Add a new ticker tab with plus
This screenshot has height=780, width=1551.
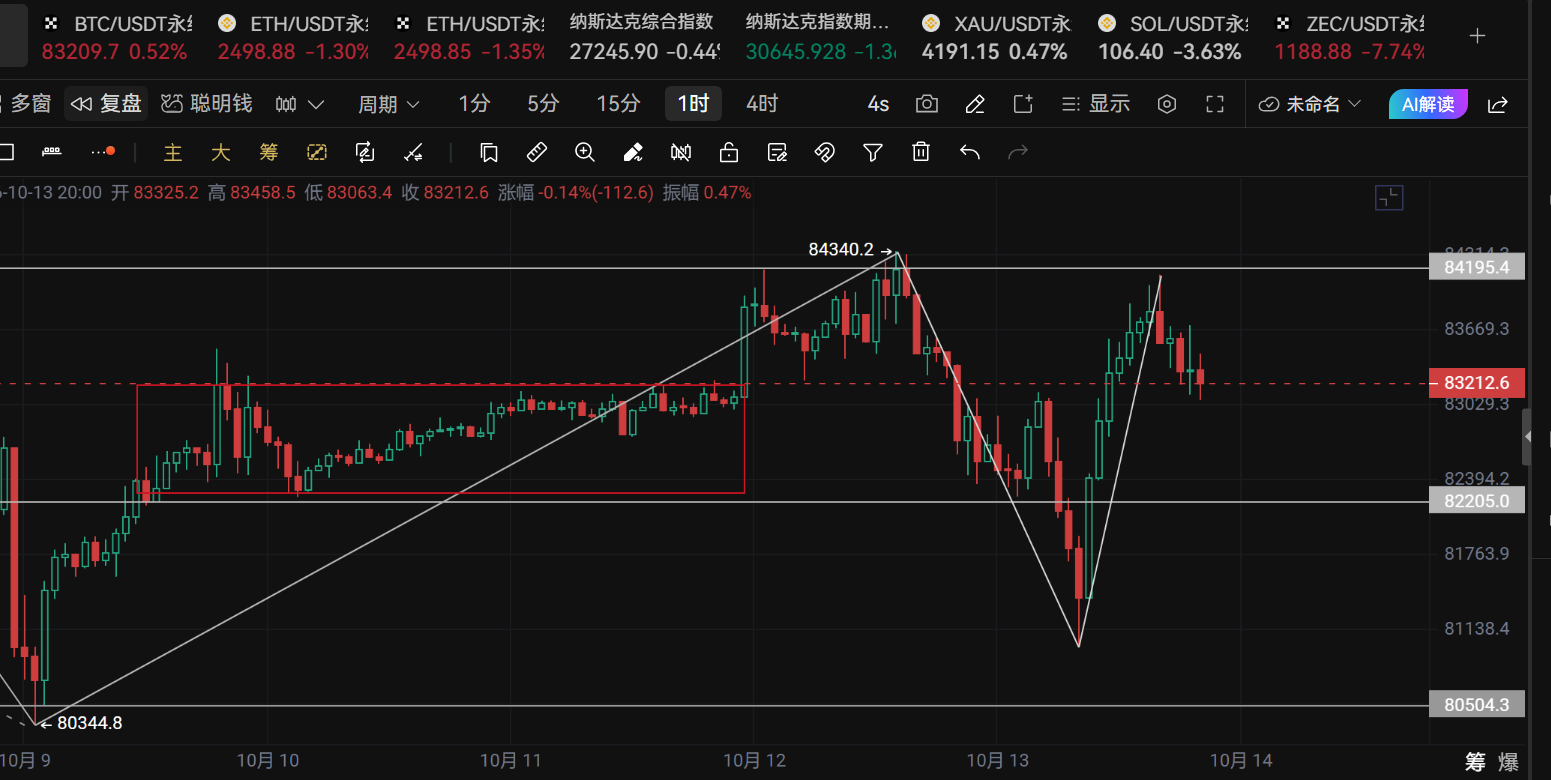click(x=1477, y=37)
